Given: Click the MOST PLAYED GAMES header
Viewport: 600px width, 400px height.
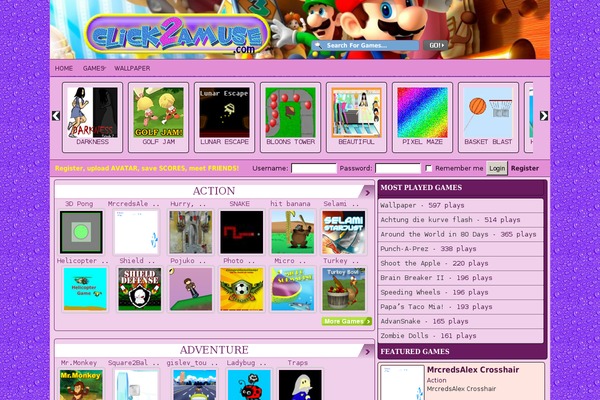Looking at the screenshot, I should pyautogui.click(x=421, y=188).
